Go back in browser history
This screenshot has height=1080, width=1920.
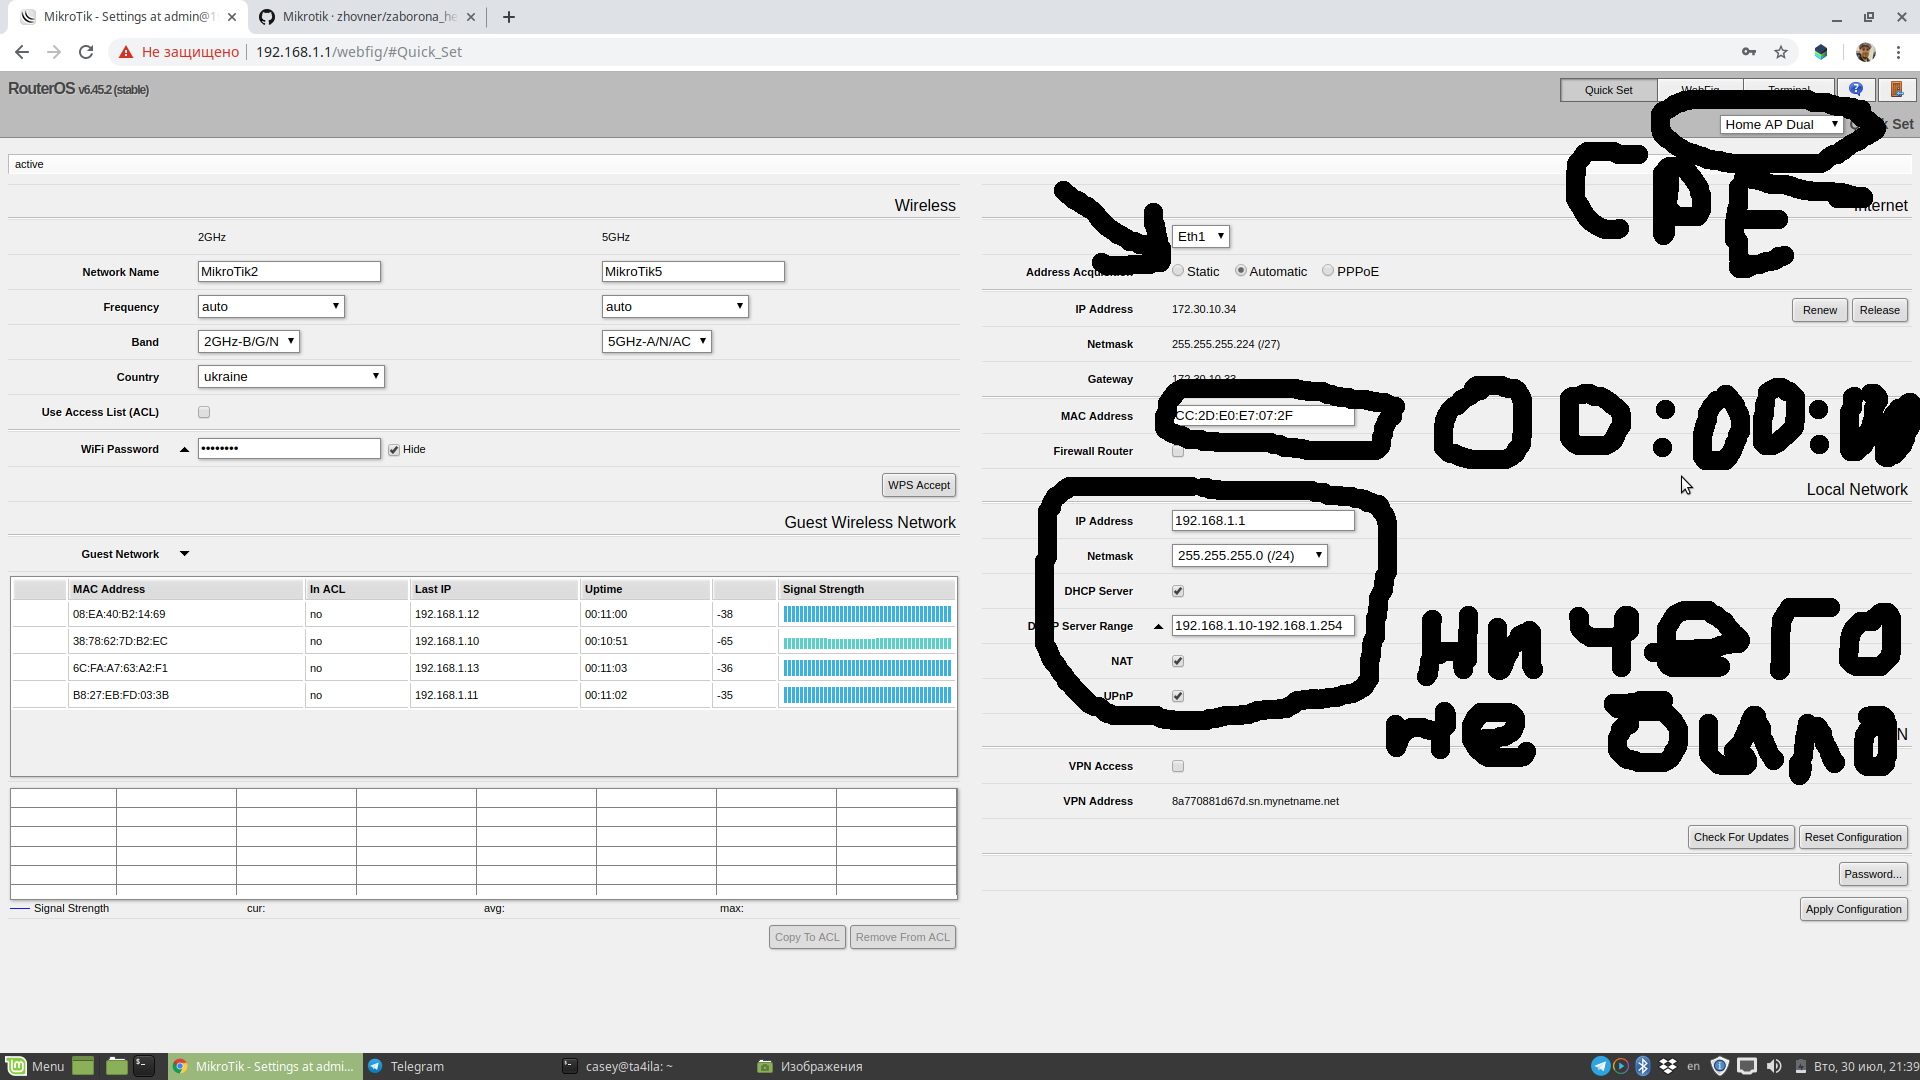coord(22,52)
